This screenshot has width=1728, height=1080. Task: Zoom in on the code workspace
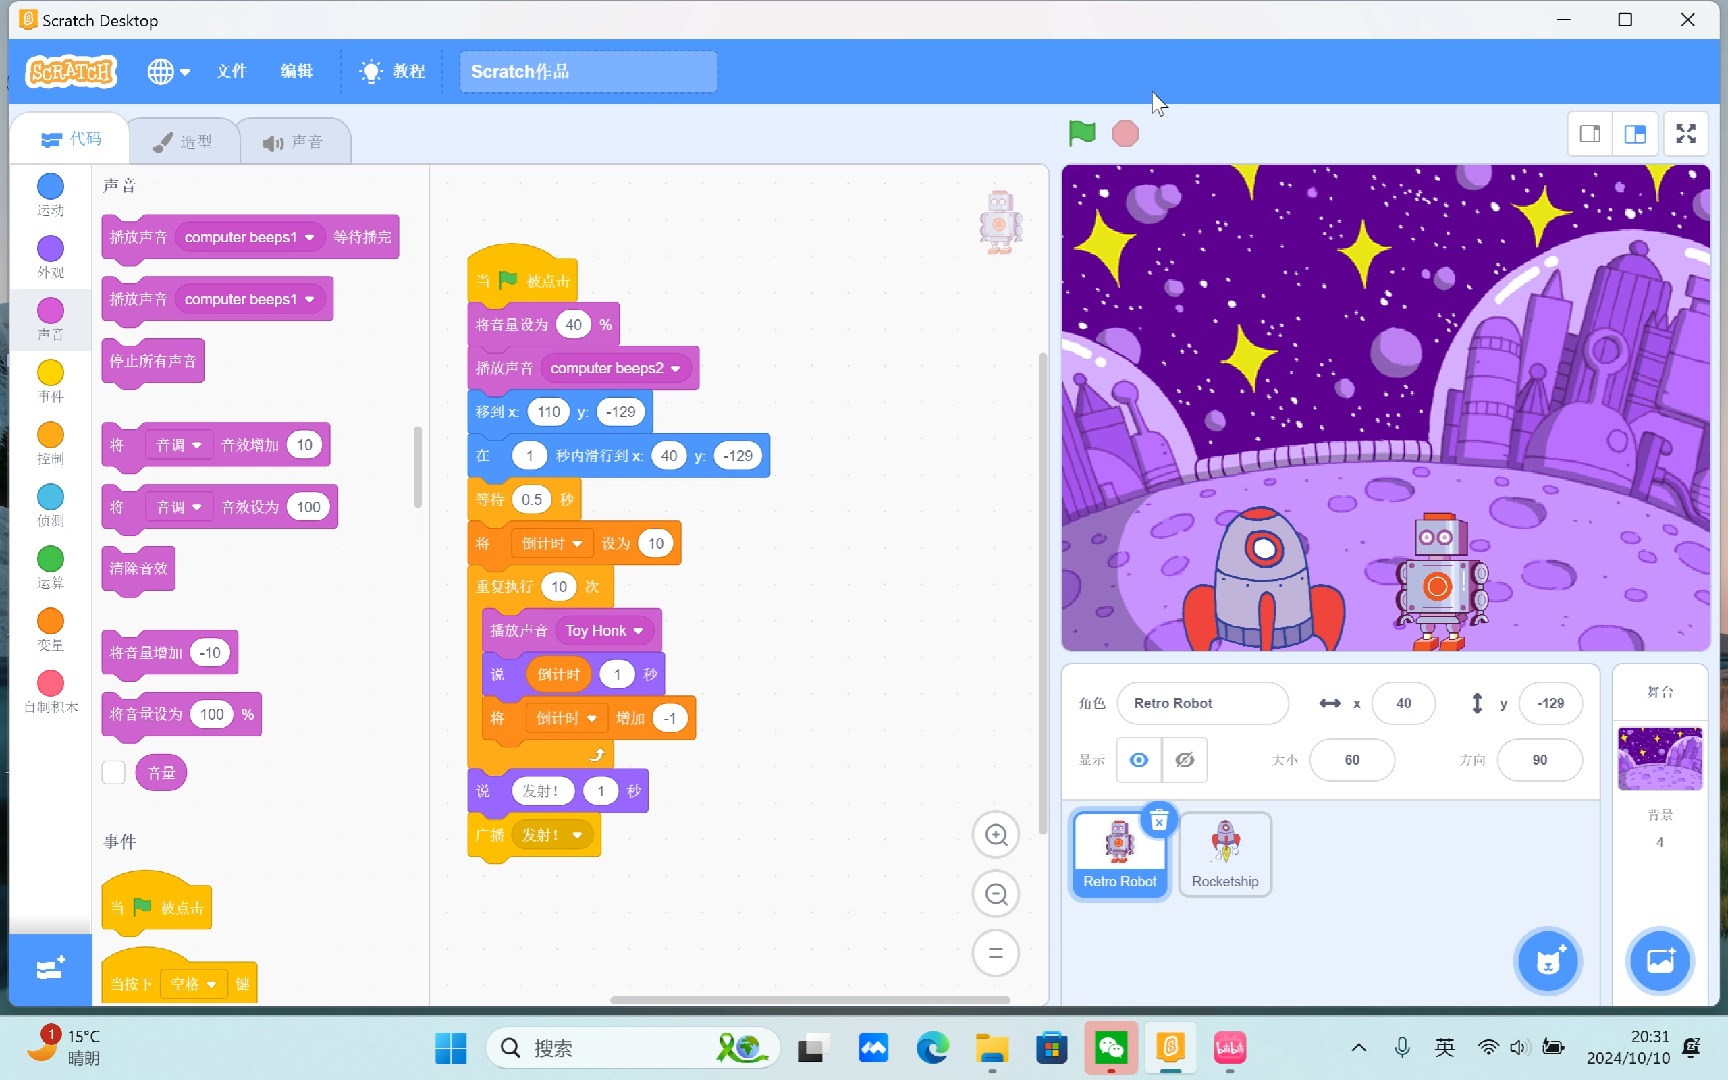(996, 835)
